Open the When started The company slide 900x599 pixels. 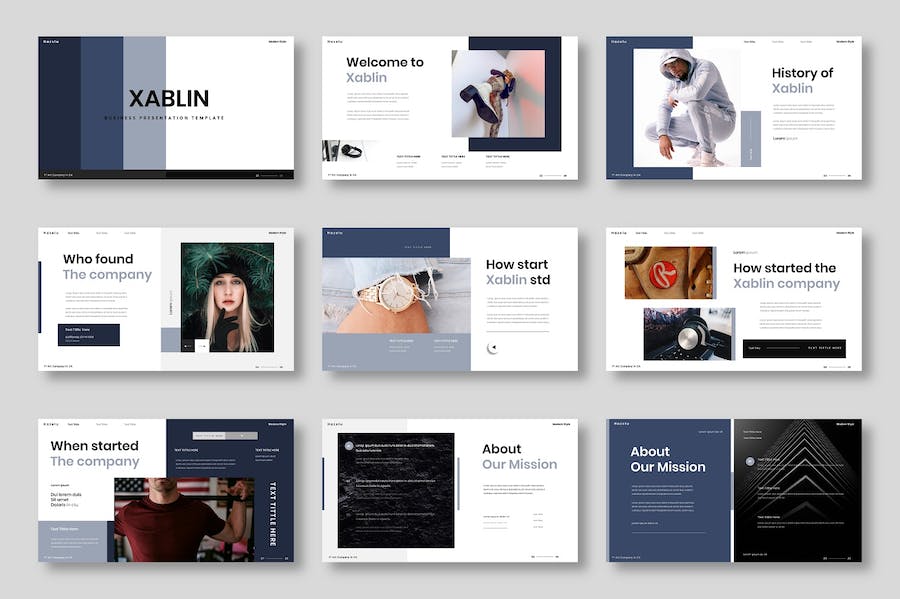[x=166, y=491]
